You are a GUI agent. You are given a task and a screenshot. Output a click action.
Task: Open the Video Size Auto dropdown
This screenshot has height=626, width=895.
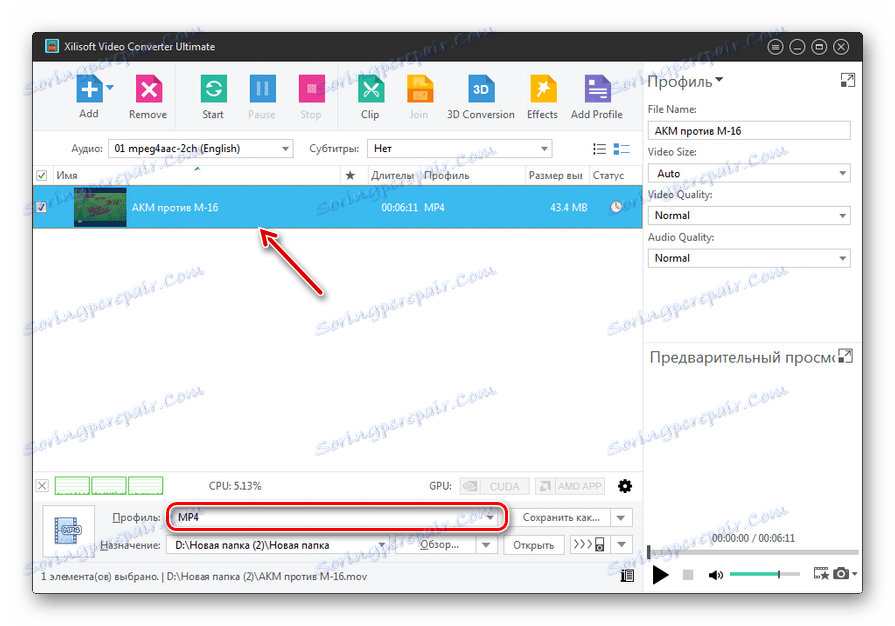pyautogui.click(x=749, y=173)
